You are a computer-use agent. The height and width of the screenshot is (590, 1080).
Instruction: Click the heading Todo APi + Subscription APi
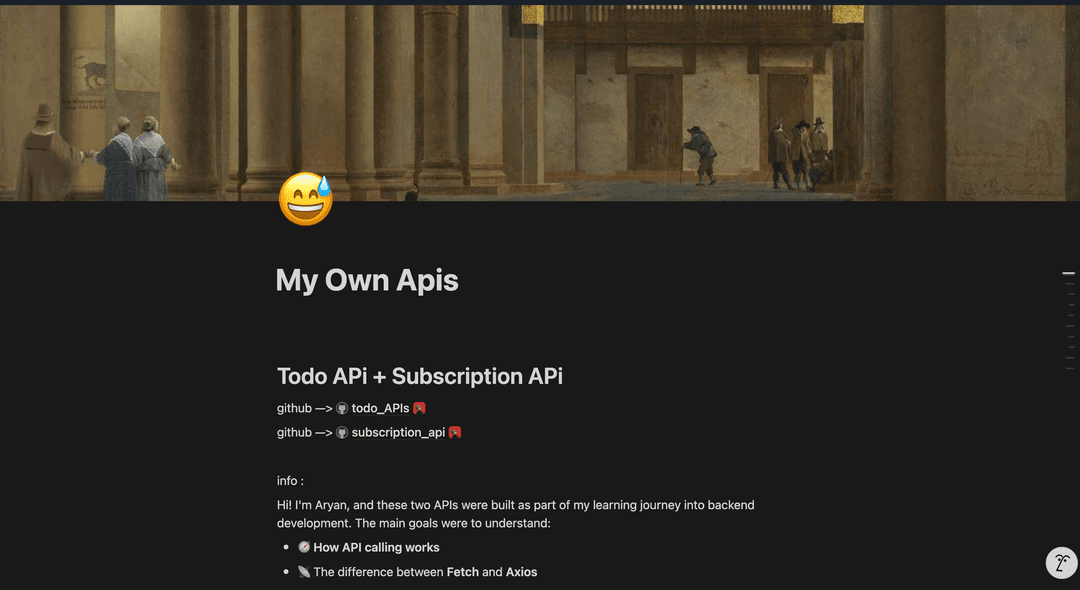tap(419, 376)
